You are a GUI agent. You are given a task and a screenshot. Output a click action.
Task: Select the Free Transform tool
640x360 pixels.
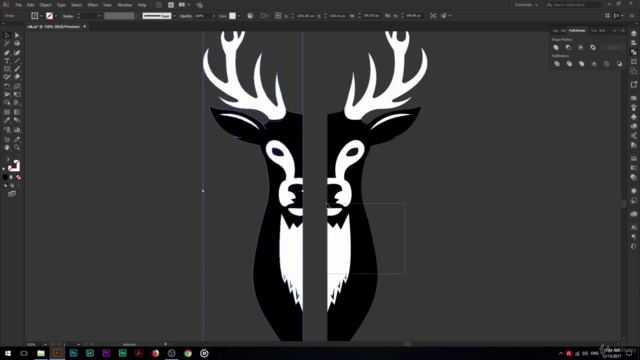17,94
